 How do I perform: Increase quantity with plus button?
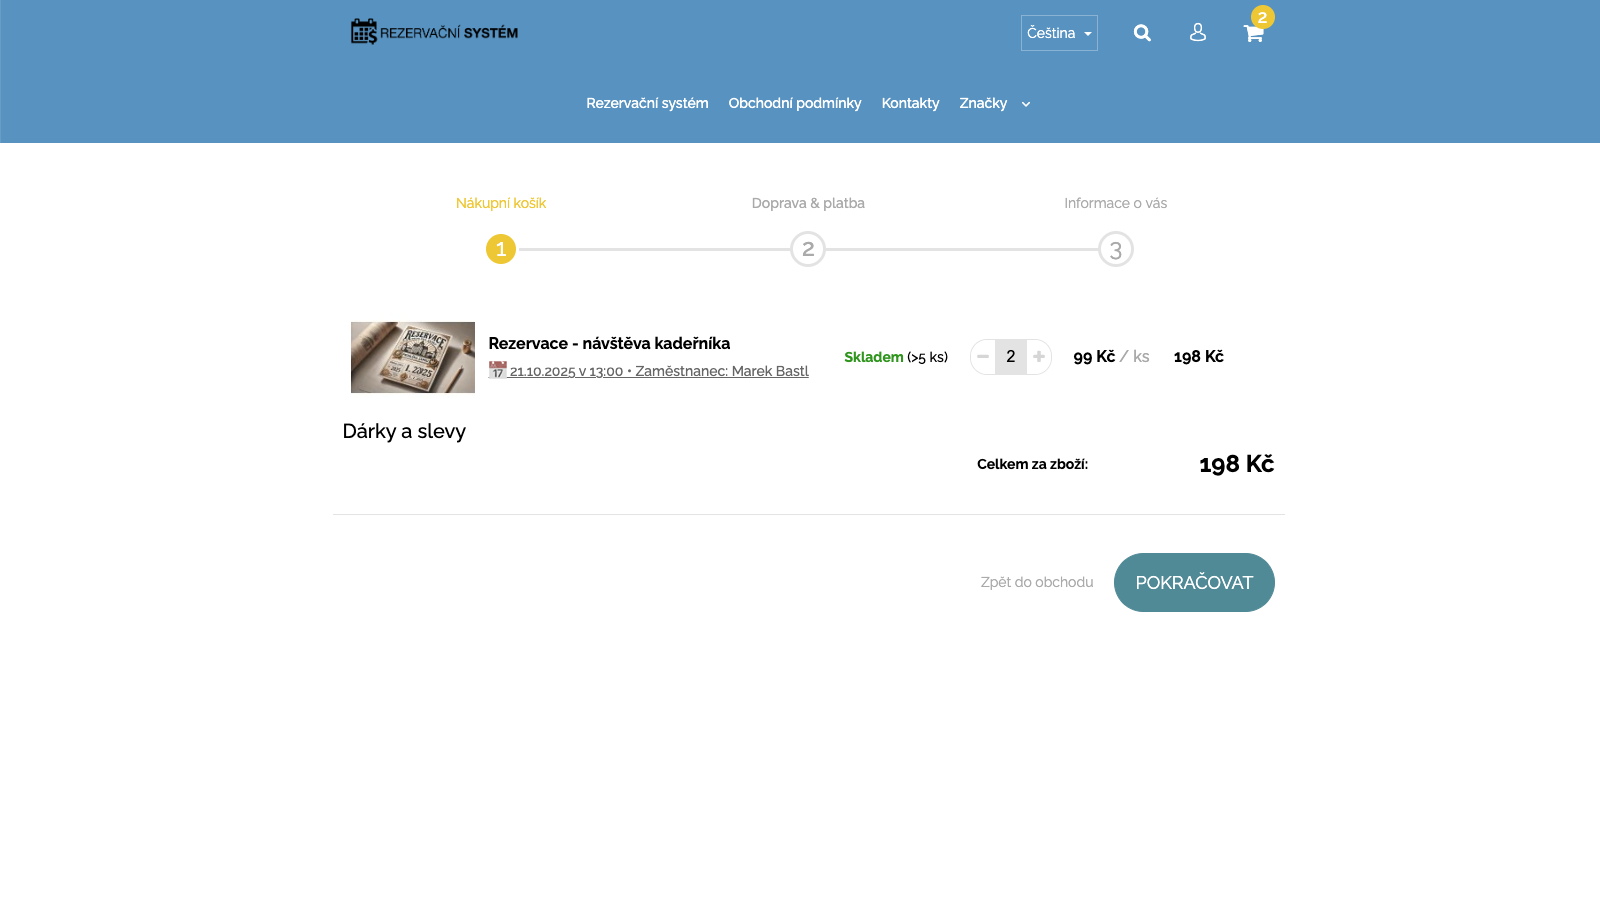click(x=1039, y=357)
